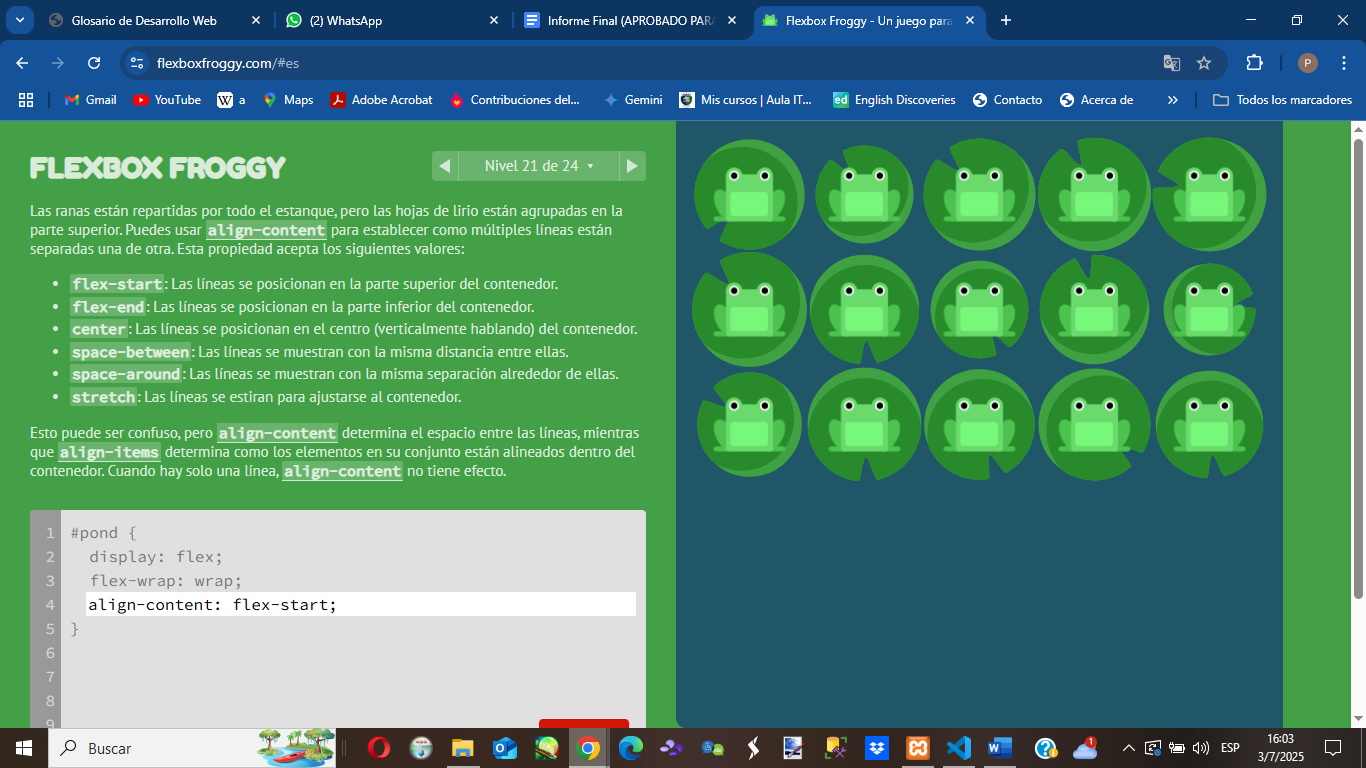Open the weather cloud notification icon

click(x=1086, y=748)
